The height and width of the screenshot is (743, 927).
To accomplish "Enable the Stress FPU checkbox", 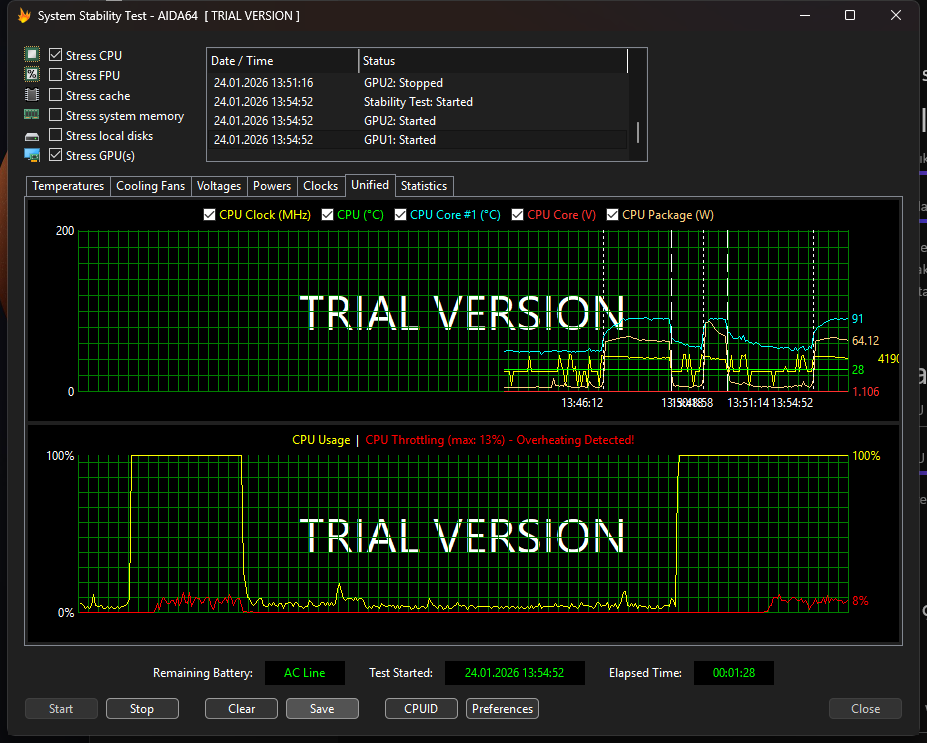I will coord(54,75).
